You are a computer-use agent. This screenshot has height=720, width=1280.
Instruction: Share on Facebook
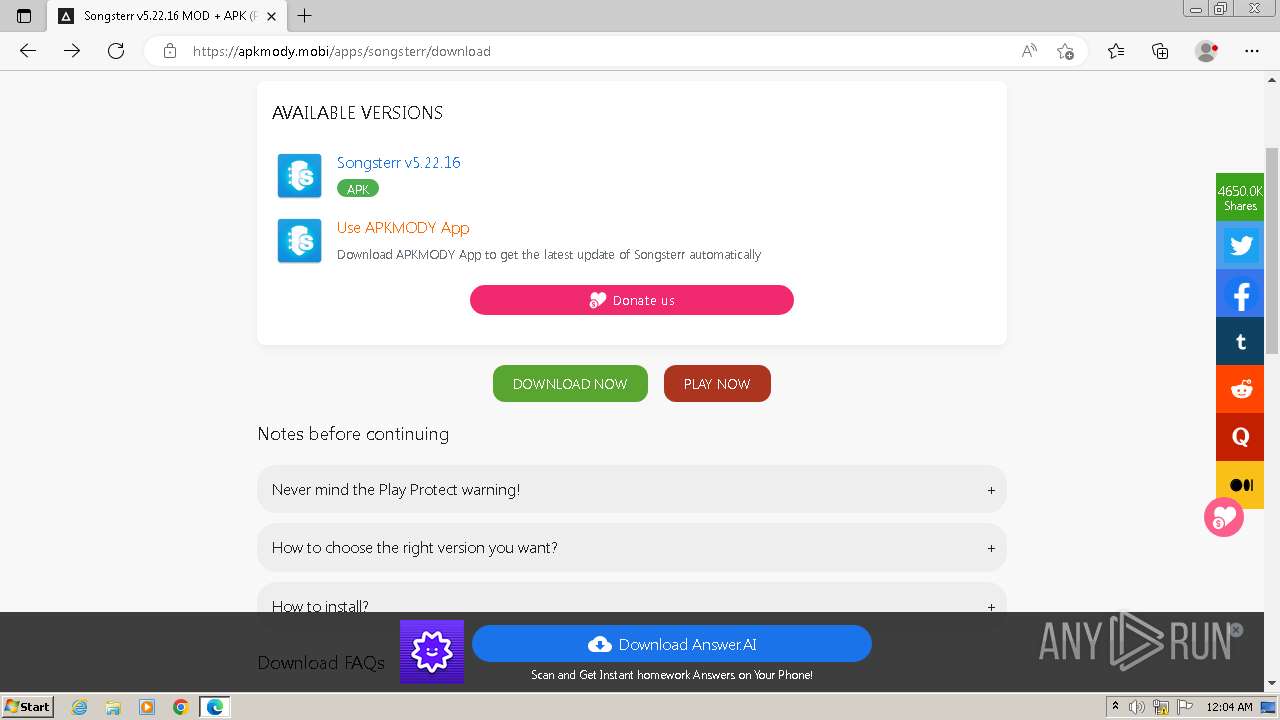coord(1241,294)
